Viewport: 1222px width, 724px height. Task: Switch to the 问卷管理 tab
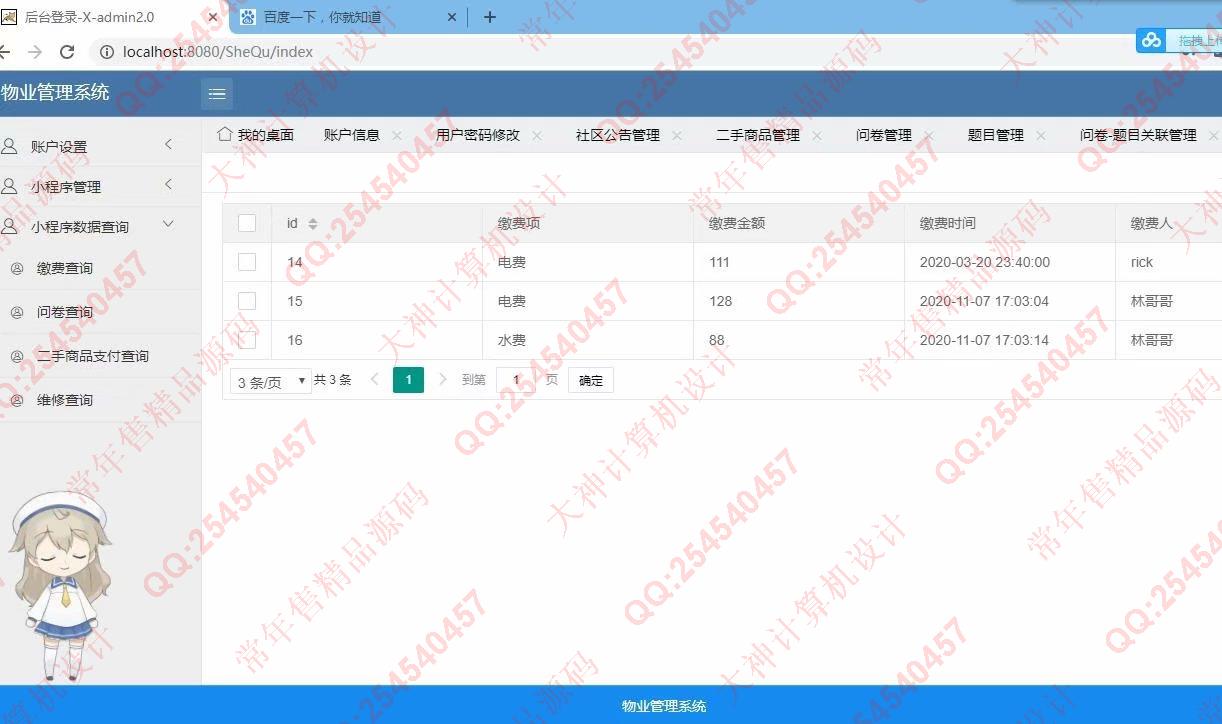(x=884, y=135)
